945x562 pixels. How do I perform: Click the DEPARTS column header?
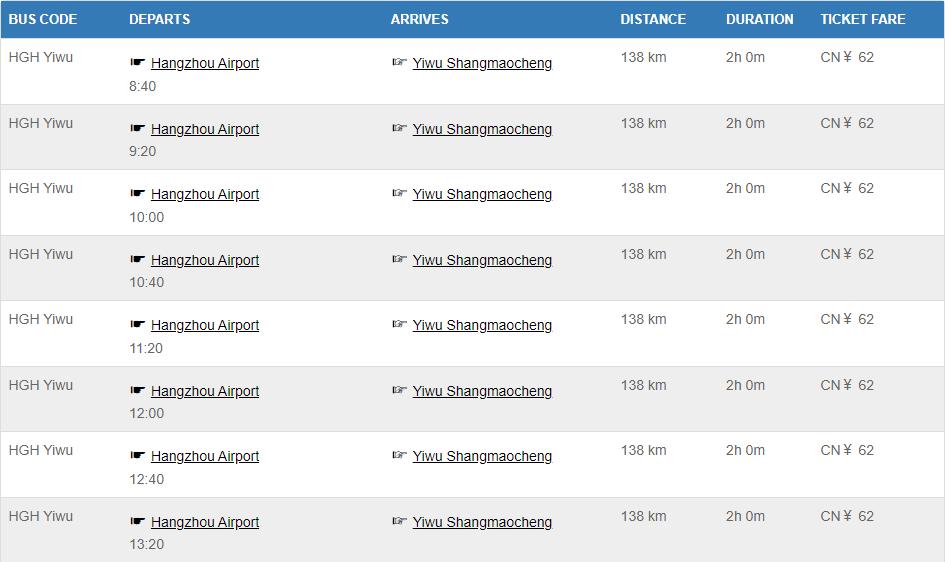pos(159,19)
